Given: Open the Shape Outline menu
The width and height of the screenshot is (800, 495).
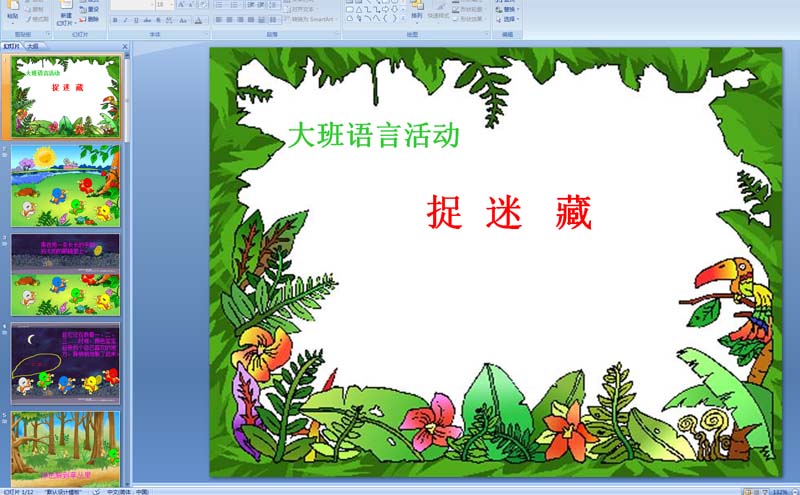Looking at the screenshot, I should 471,9.
